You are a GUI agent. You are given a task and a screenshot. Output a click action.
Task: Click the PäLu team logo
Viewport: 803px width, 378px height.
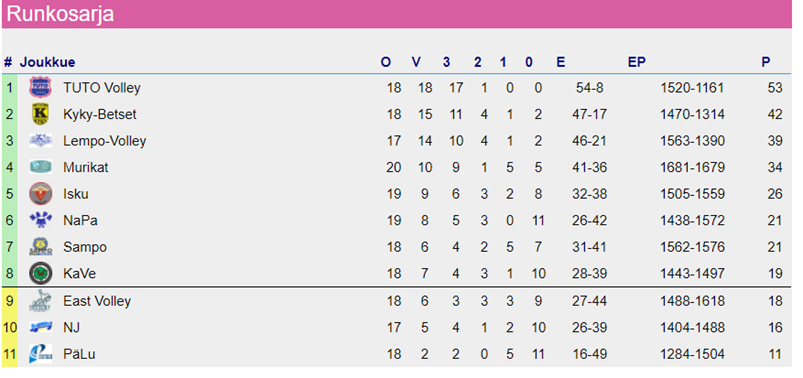coord(40,354)
